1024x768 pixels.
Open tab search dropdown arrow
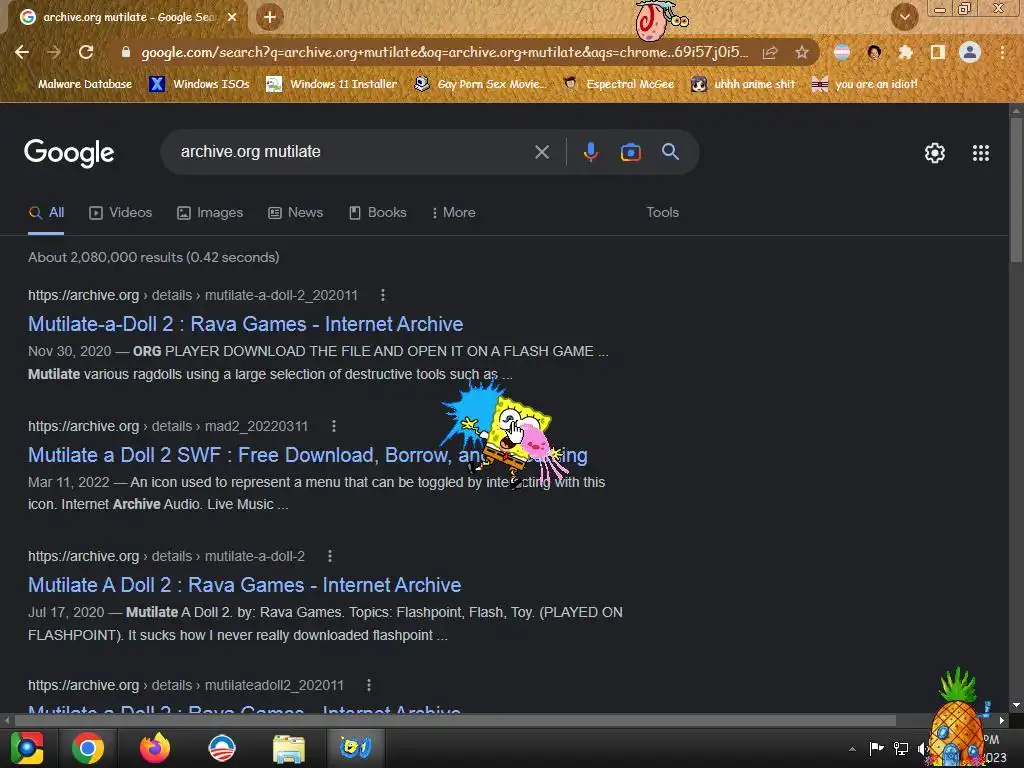pyautogui.click(x=904, y=17)
